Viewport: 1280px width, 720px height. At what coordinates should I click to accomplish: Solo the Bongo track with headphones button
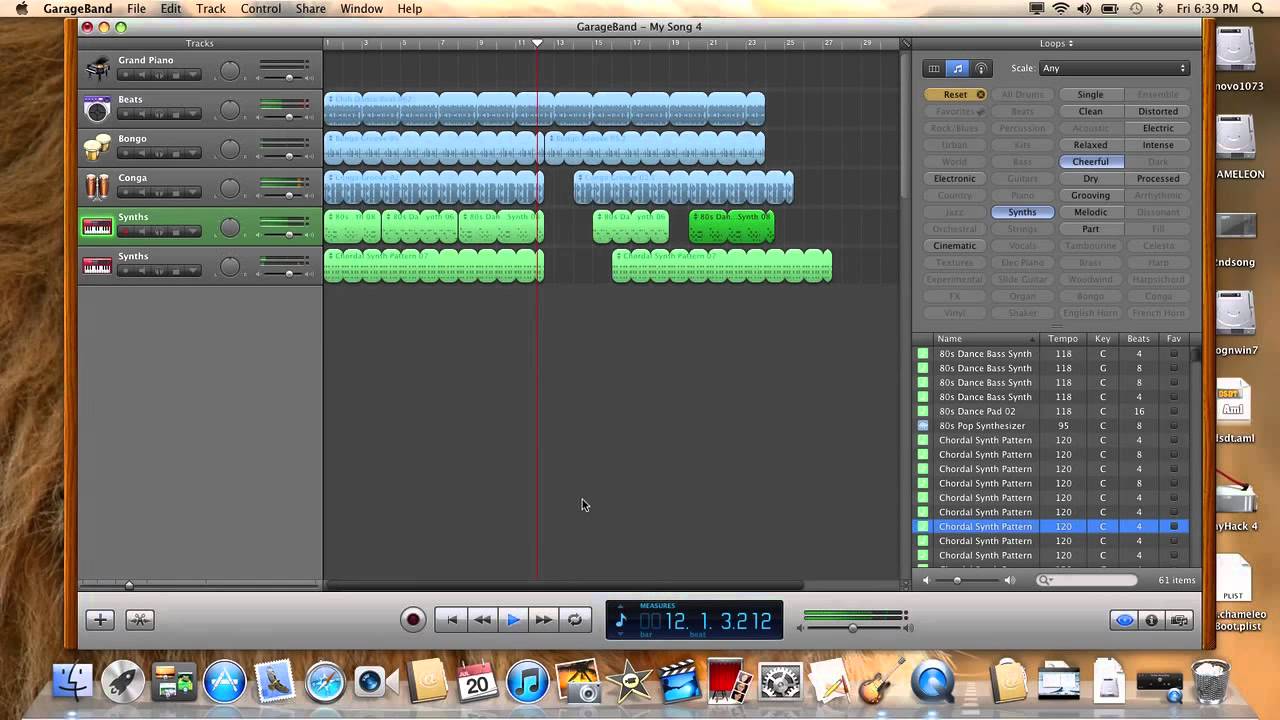[159, 153]
